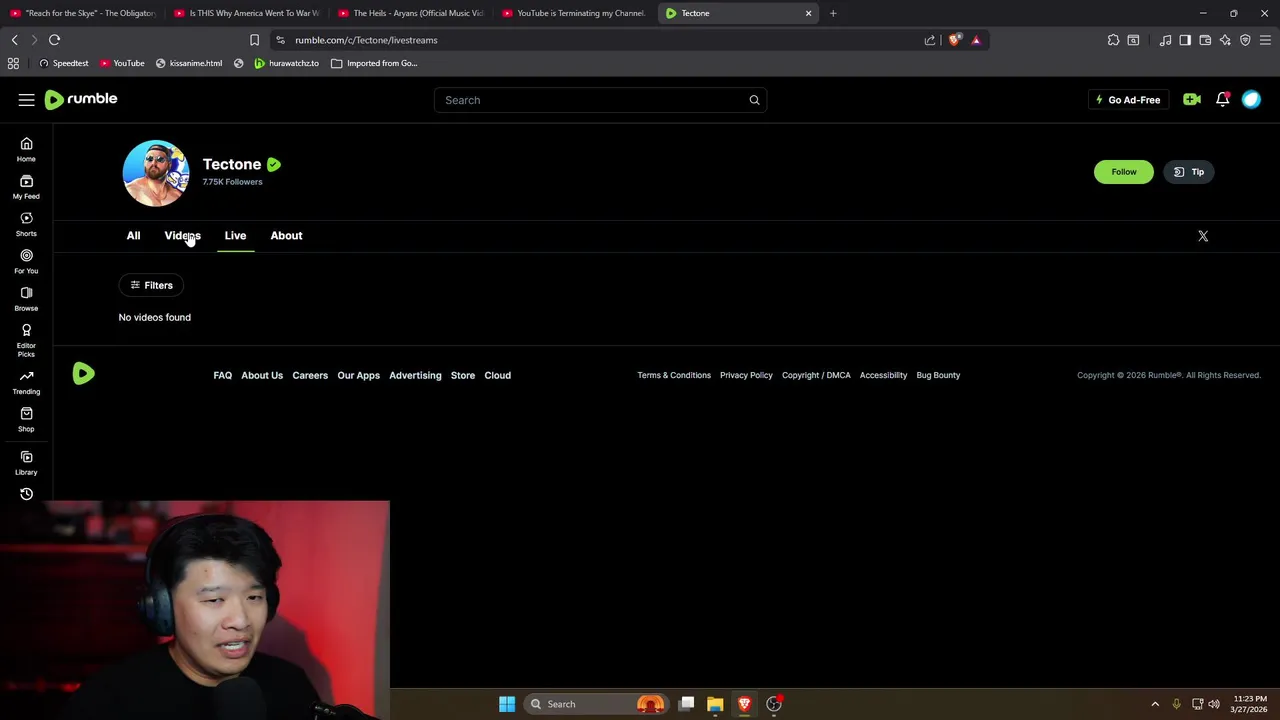Screen dimensions: 1280x720
Task: Open Brave Leo AI sparkle icon
Action: (1225, 40)
